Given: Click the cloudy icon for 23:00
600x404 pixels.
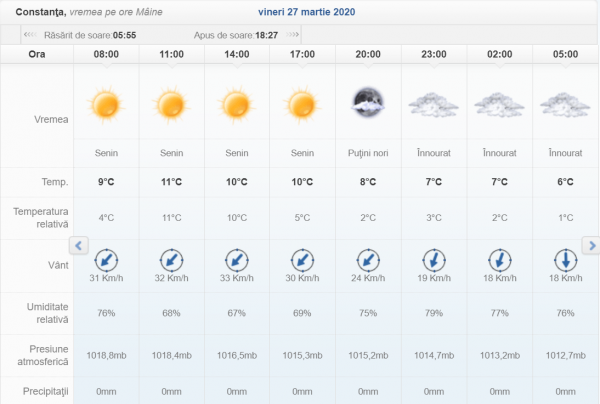Looking at the screenshot, I should tap(432, 103).
